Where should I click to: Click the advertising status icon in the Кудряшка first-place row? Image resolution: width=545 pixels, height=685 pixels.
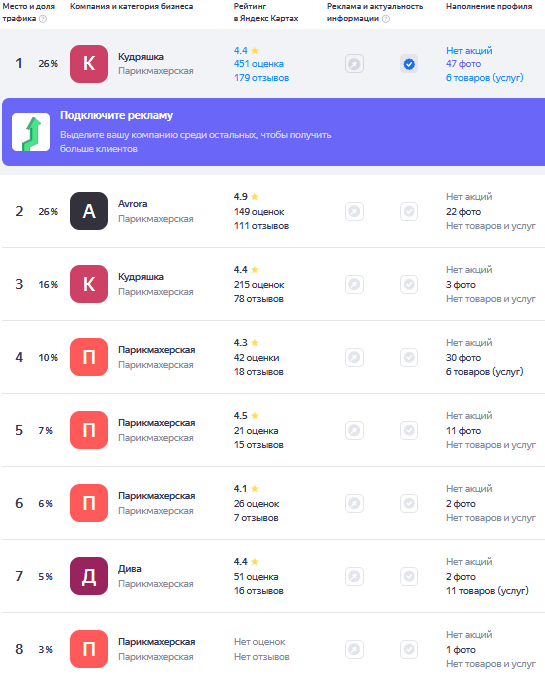(x=354, y=64)
